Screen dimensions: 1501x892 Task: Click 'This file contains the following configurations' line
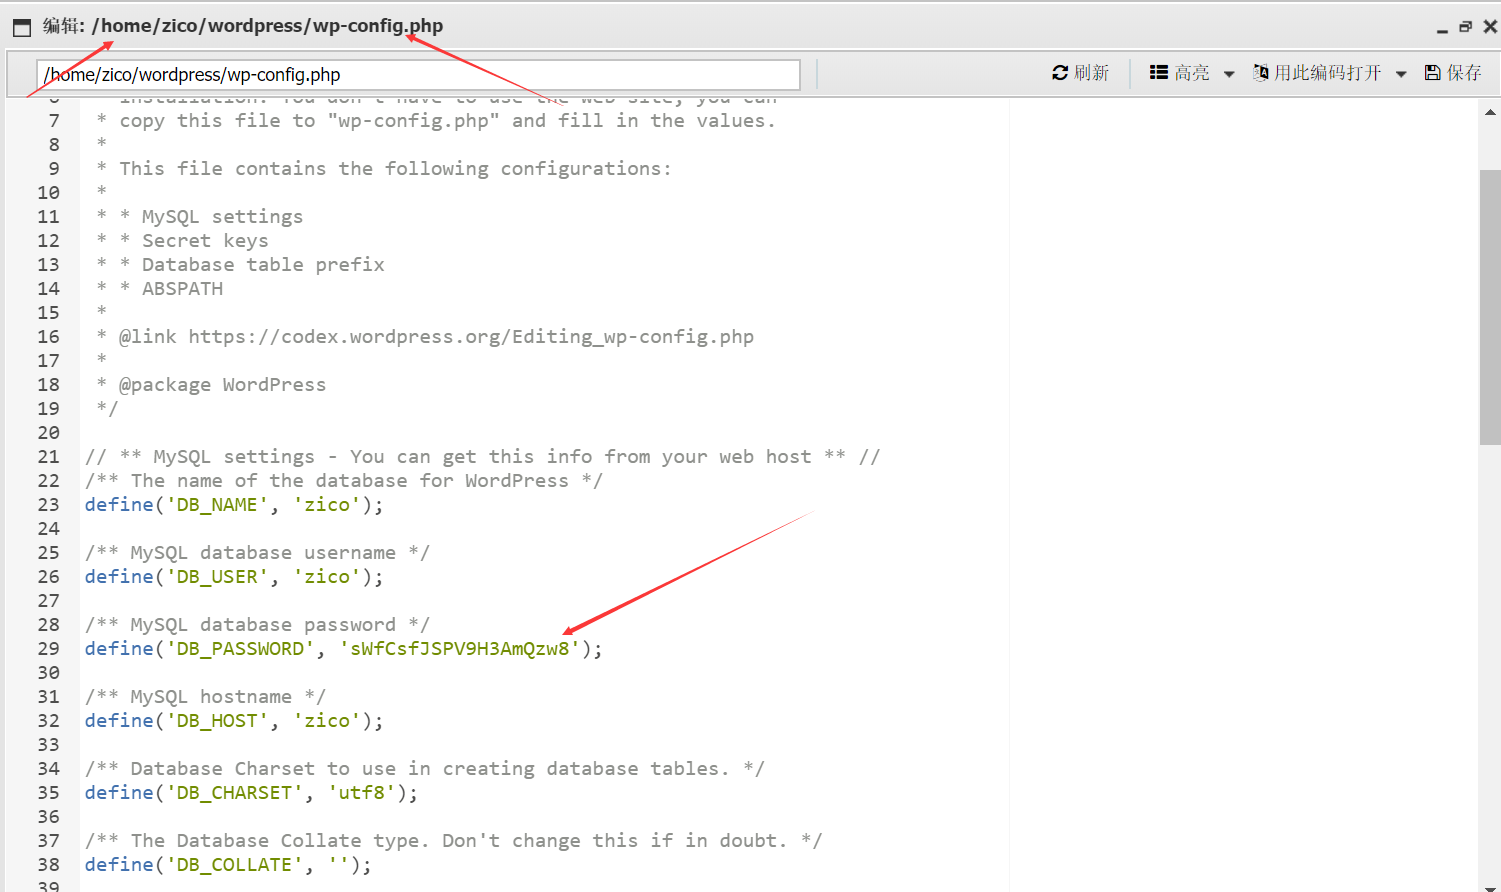(384, 169)
